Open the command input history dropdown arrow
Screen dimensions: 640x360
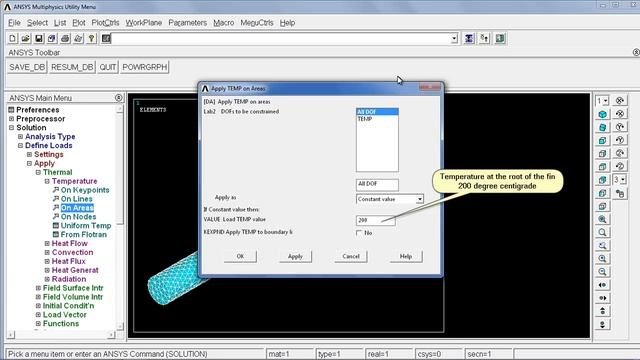click(x=454, y=39)
